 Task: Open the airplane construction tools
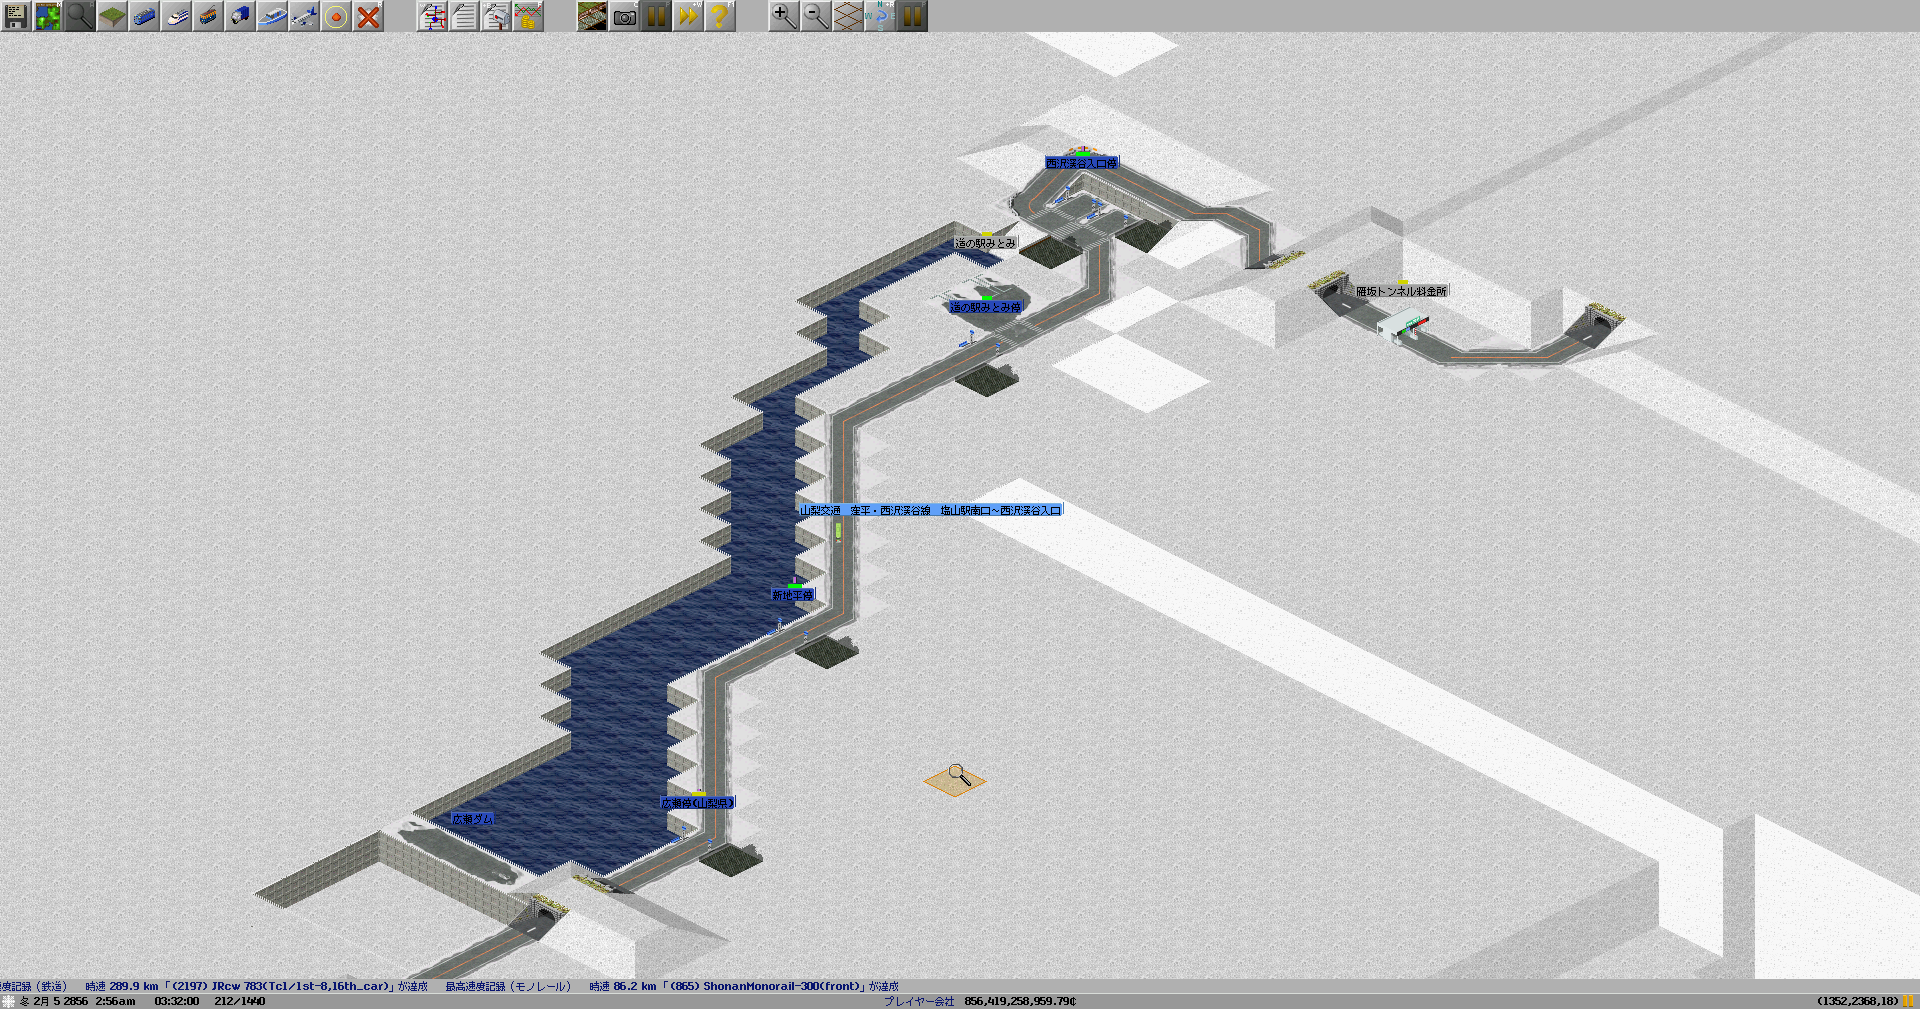(304, 16)
